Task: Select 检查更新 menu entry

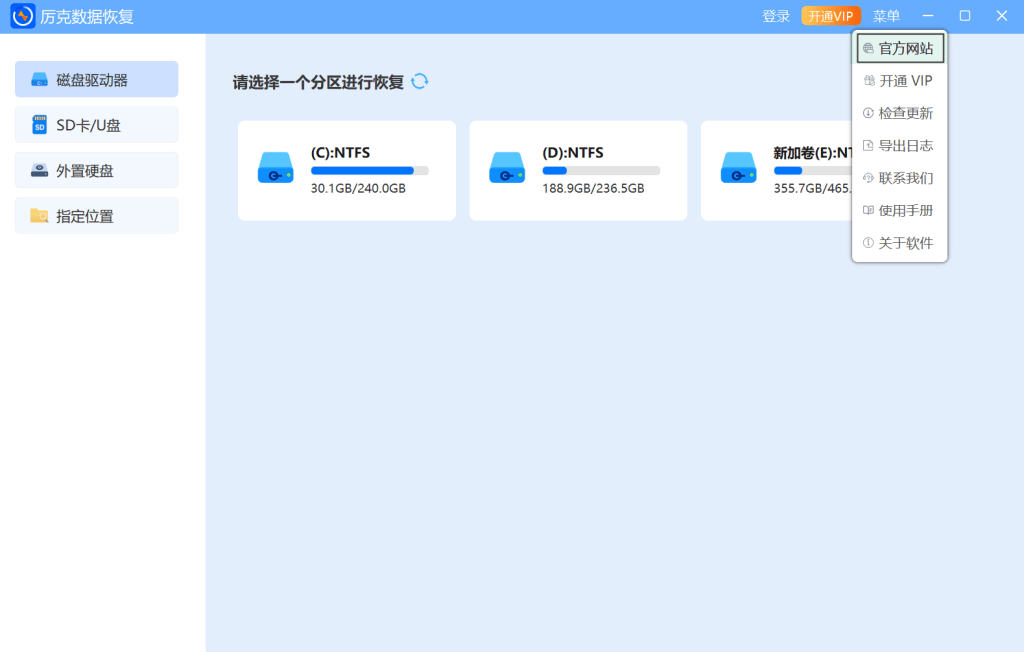Action: click(x=900, y=113)
